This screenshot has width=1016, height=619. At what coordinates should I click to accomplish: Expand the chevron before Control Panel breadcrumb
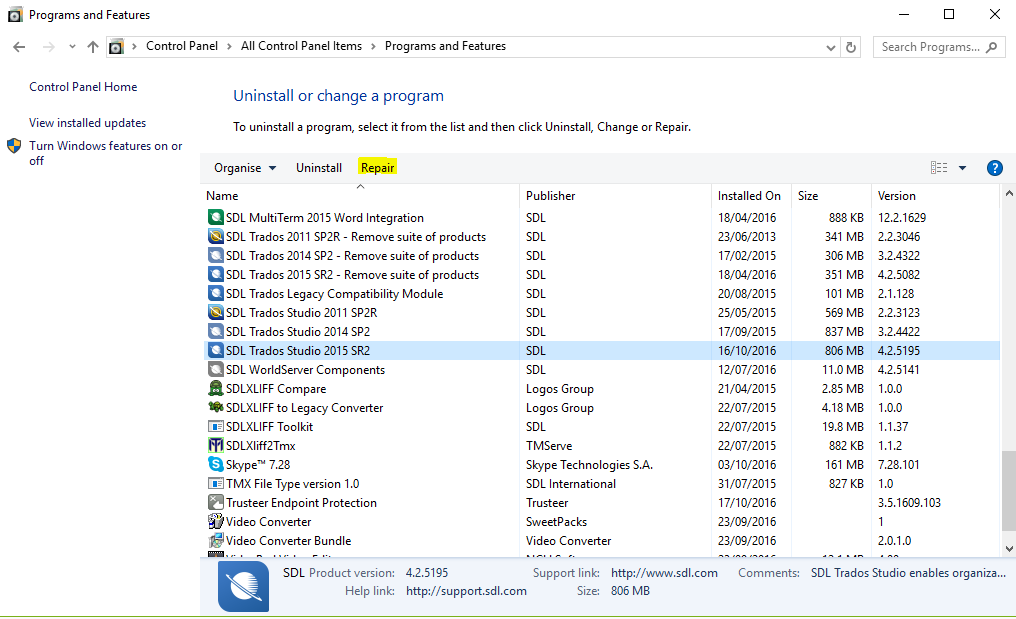click(134, 47)
